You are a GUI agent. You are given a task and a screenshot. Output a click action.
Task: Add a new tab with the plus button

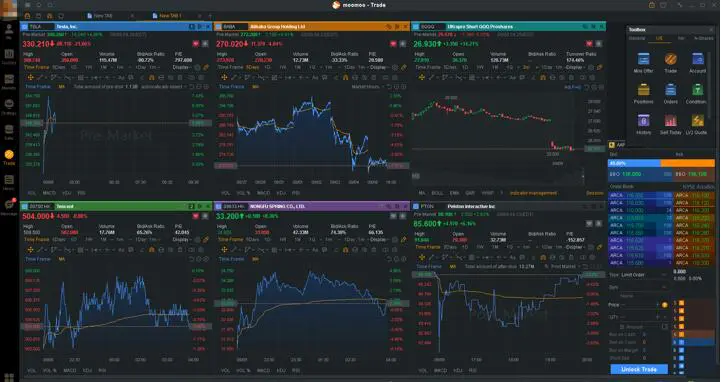tap(210, 16)
